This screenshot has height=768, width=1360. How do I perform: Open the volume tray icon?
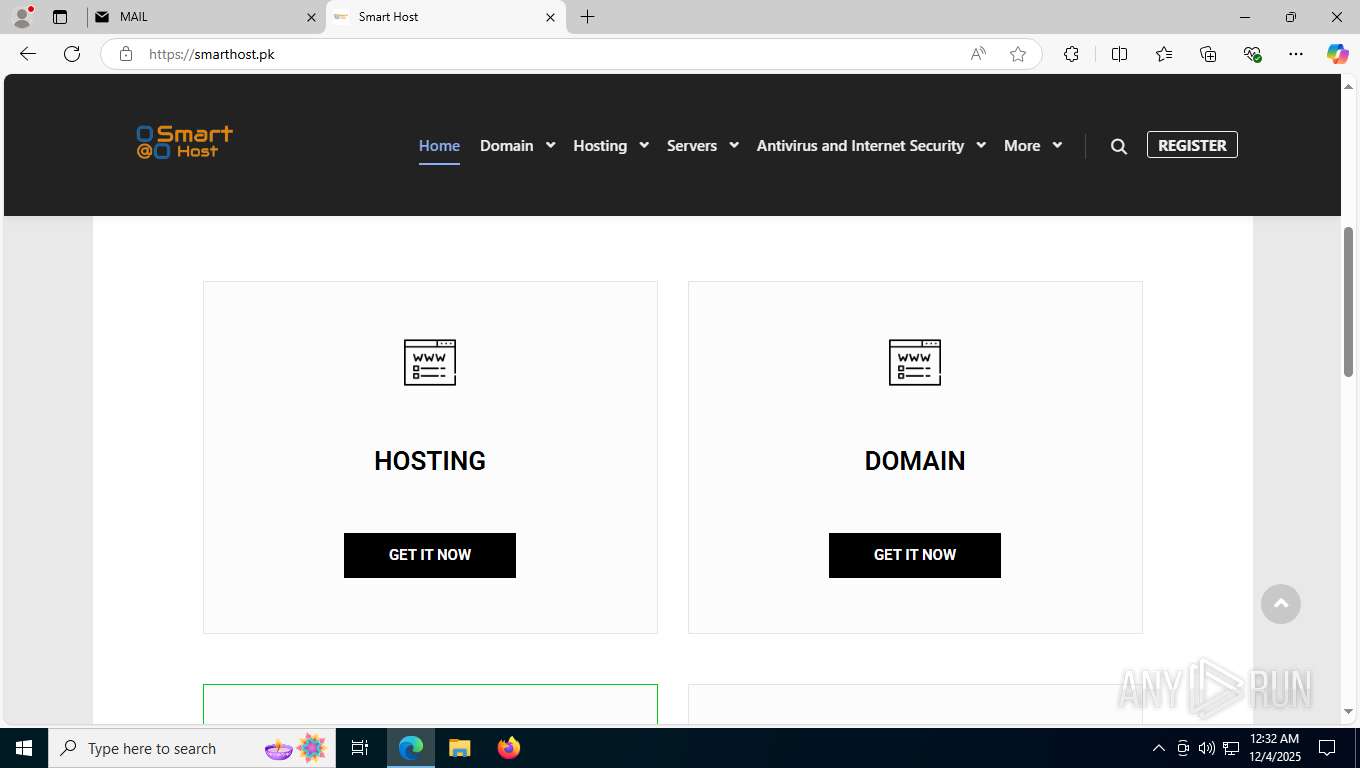point(1207,748)
